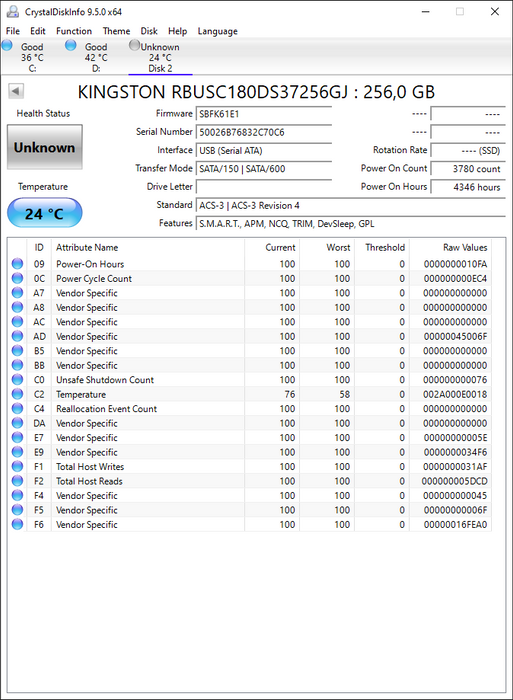Click raw value 00000045006F

(455, 336)
